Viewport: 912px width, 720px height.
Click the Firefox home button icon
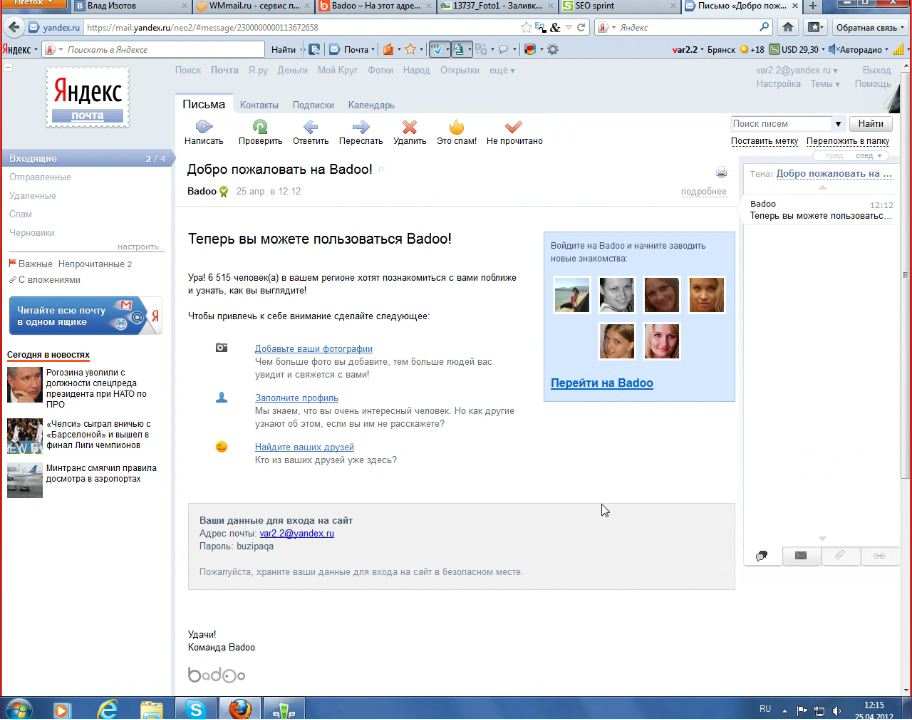click(x=788, y=27)
